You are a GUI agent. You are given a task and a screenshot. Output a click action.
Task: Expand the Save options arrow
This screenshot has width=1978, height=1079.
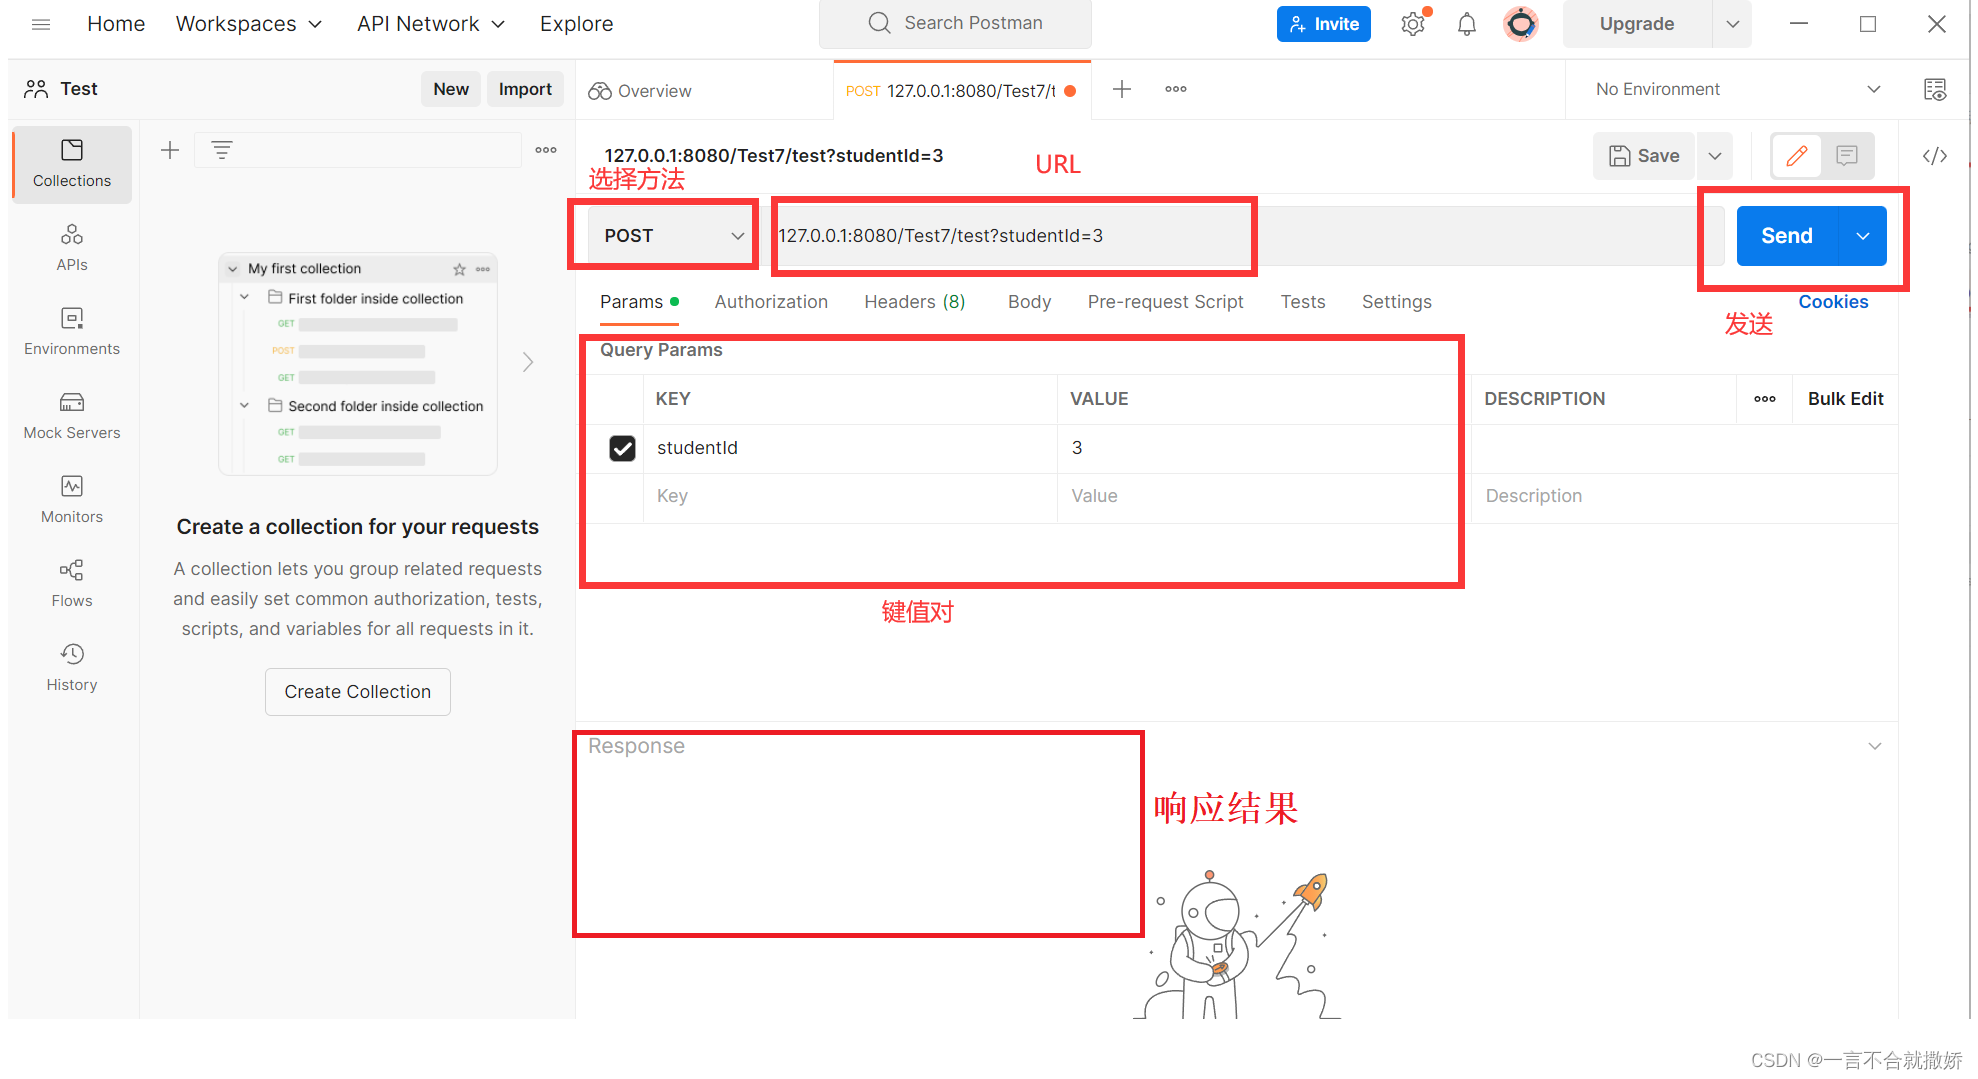tap(1715, 155)
